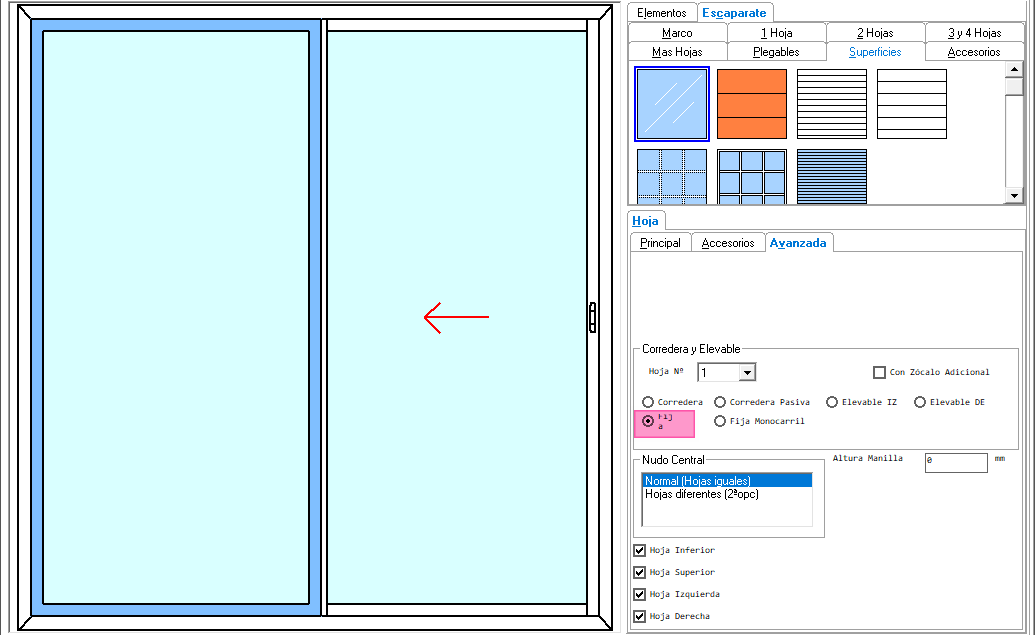The image size is (1035, 635).
Task: Select the left fixed sash in drawing
Action: pyautogui.click(x=176, y=318)
